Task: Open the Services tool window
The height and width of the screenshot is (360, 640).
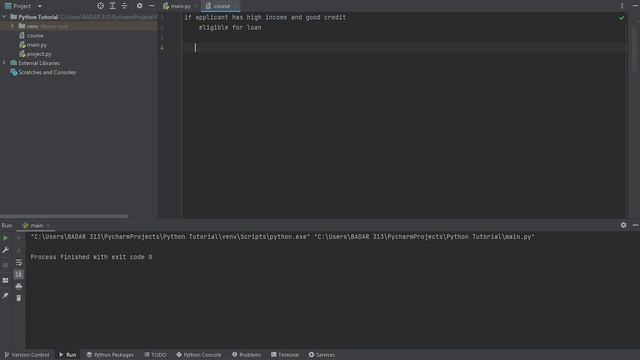Action: (322, 355)
